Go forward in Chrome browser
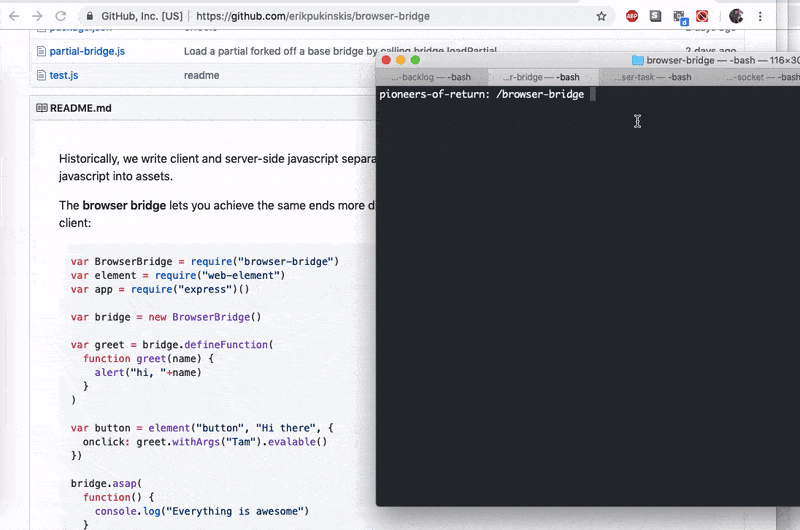The width and height of the screenshot is (800, 530). point(37,16)
